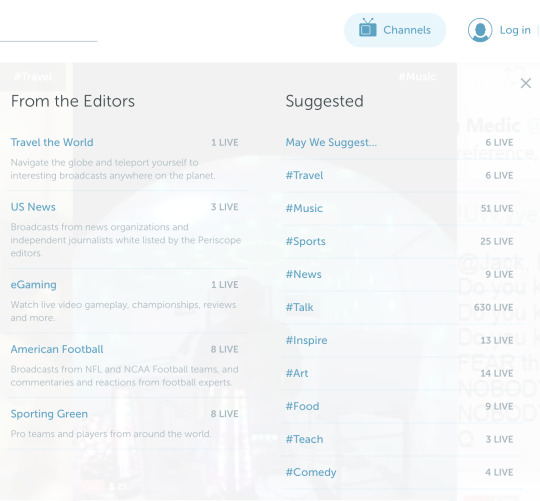Image resolution: width=540 pixels, height=501 pixels.
Task: Click the 'From the Editors' heading
Action: tap(73, 101)
